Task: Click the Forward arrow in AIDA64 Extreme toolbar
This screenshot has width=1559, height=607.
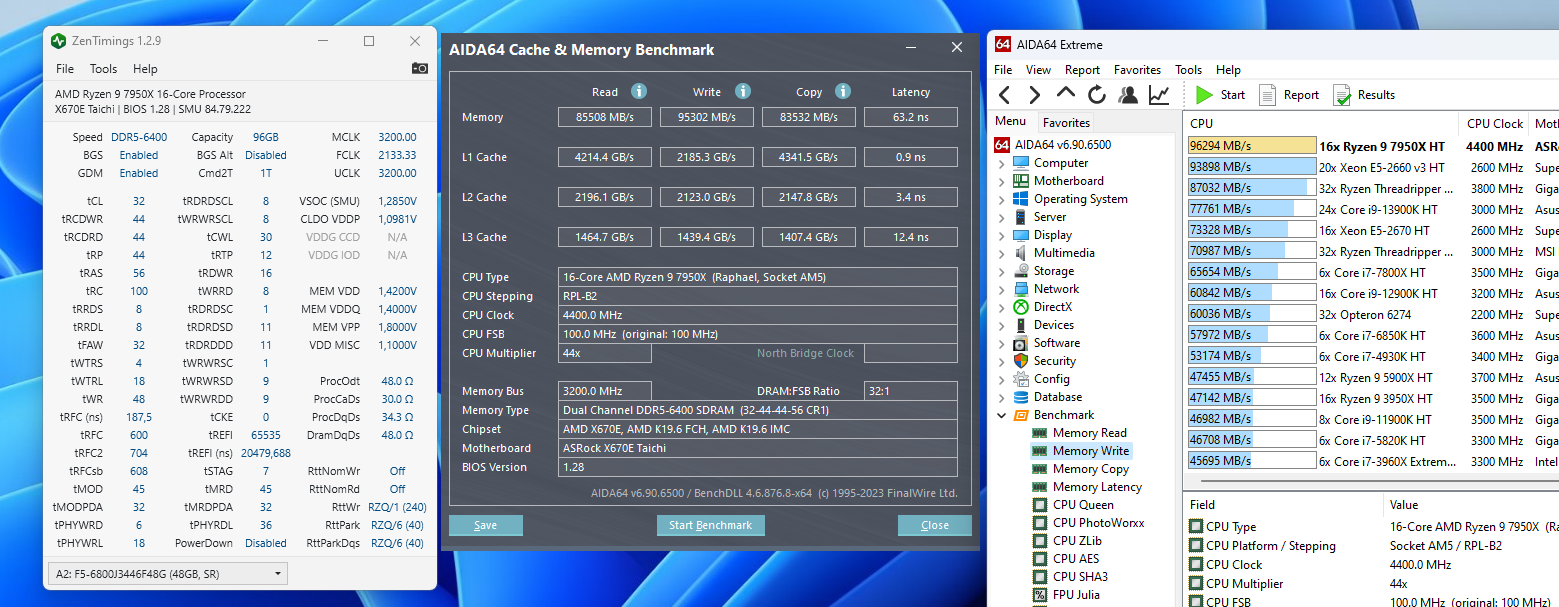Action: coord(1035,95)
